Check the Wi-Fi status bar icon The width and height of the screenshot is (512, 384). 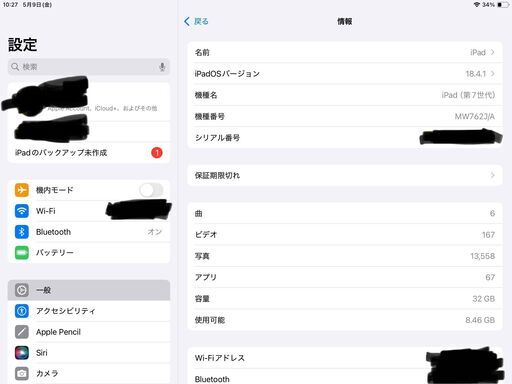[x=477, y=5]
